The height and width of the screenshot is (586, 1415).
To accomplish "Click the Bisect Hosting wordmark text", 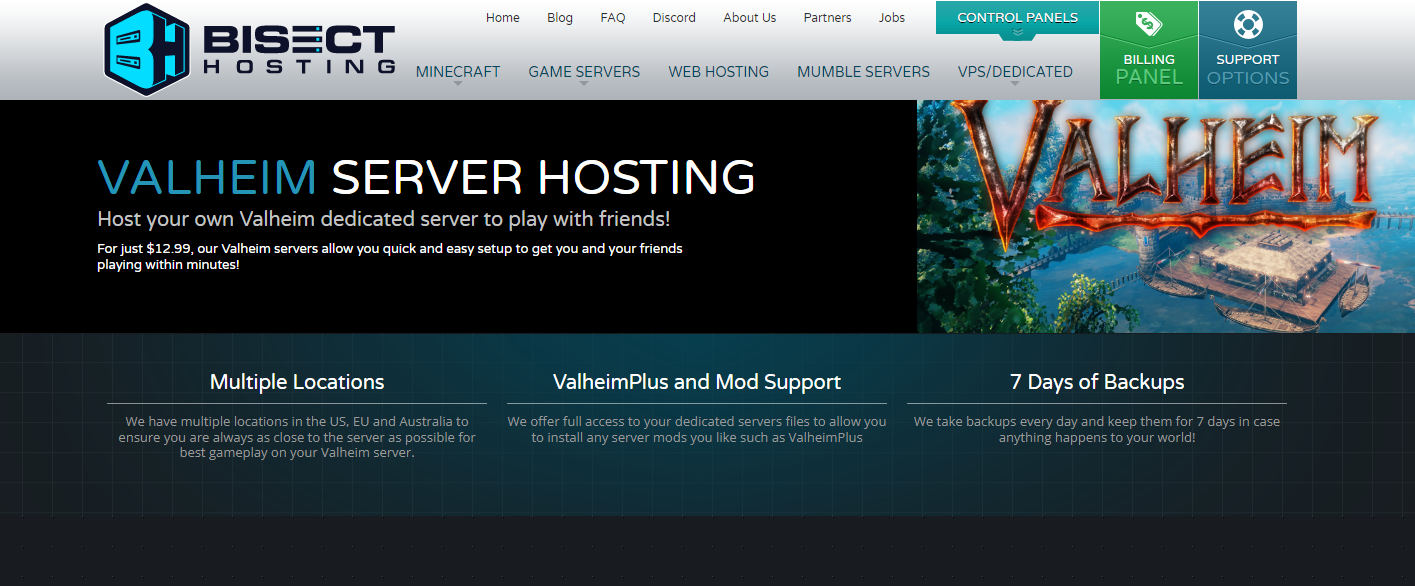I will [x=299, y=50].
